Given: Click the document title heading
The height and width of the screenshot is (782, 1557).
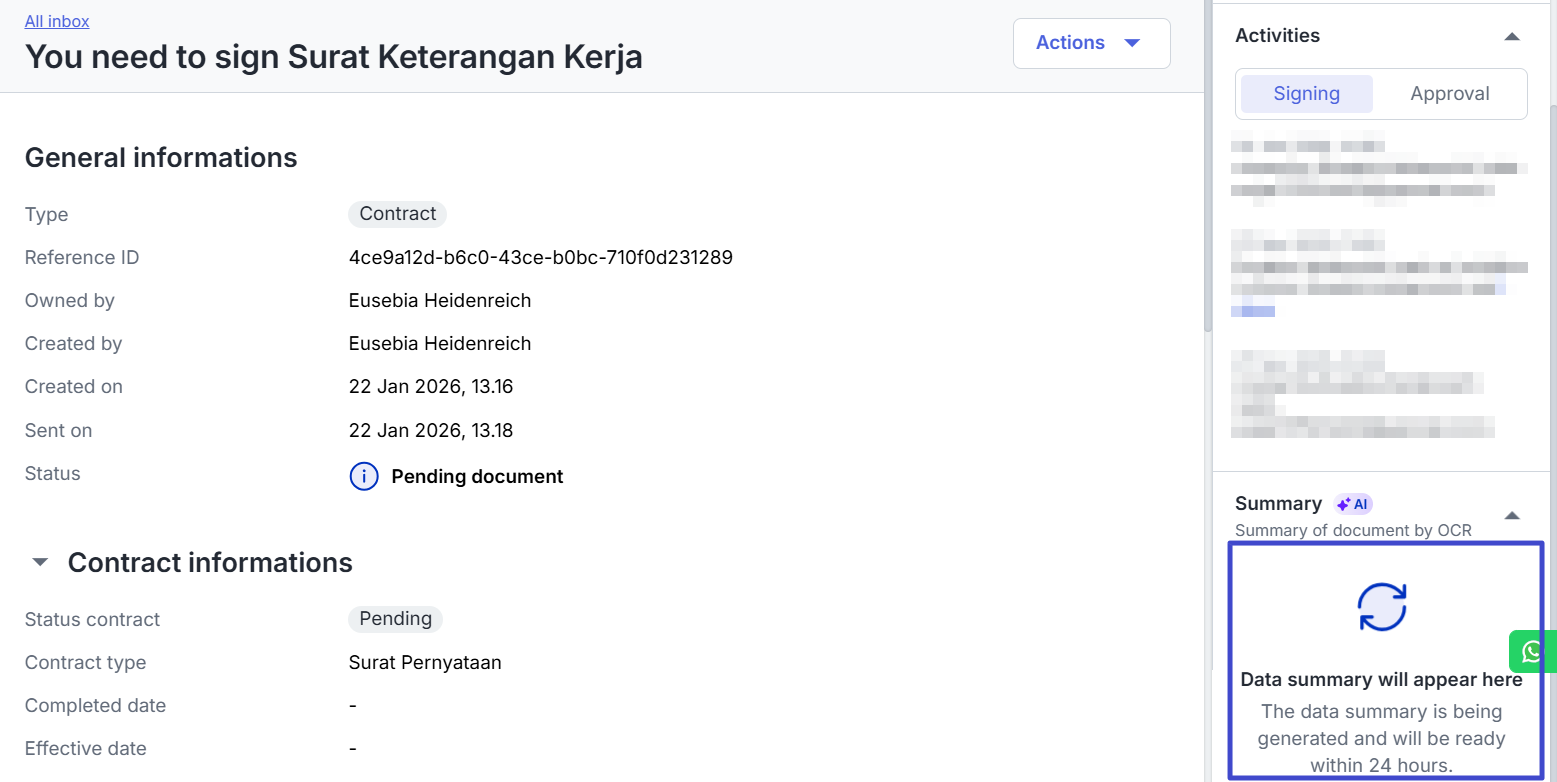Looking at the screenshot, I should pyautogui.click(x=333, y=58).
